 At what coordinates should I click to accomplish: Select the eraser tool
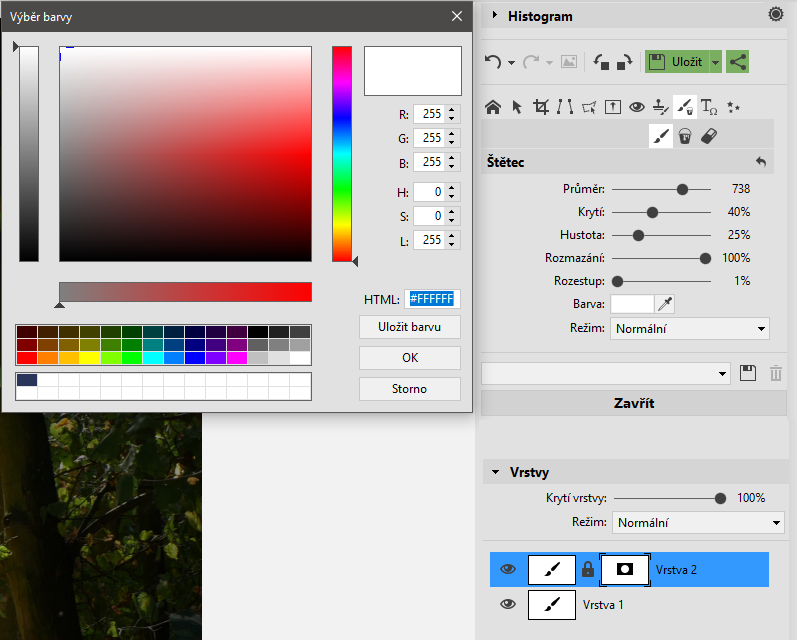click(x=710, y=136)
